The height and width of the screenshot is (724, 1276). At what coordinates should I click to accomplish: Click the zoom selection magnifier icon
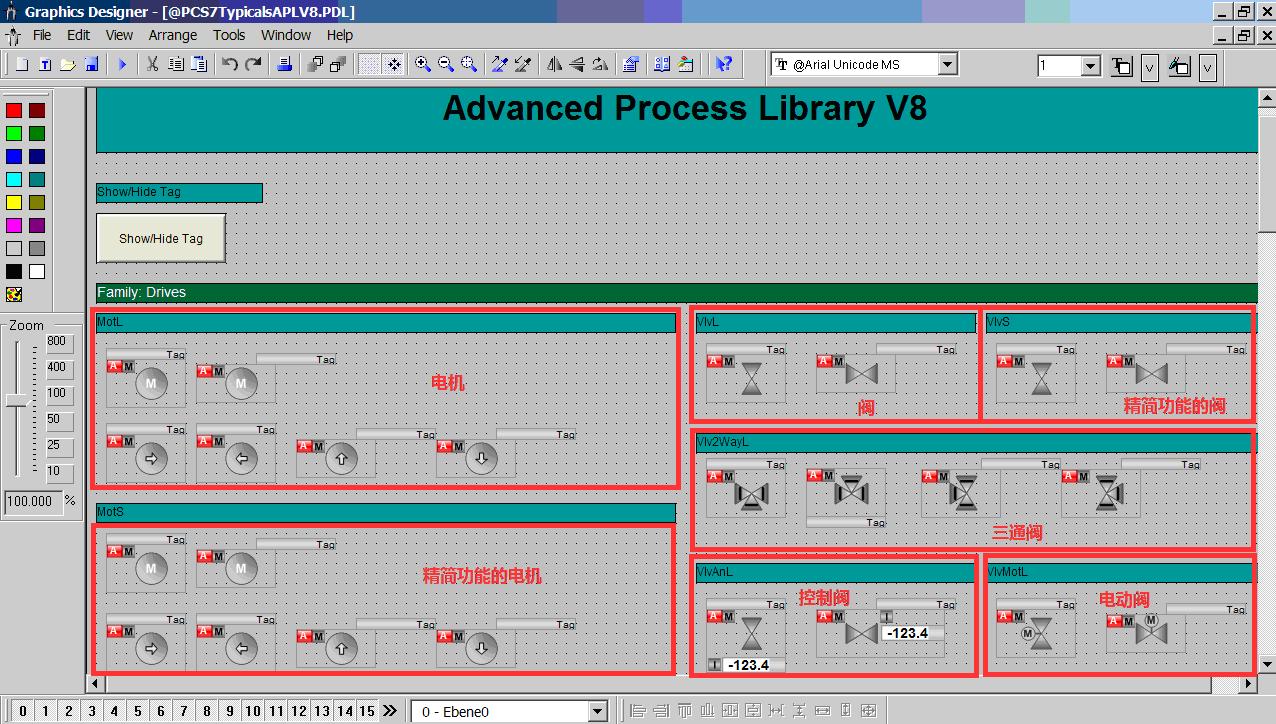coord(469,64)
